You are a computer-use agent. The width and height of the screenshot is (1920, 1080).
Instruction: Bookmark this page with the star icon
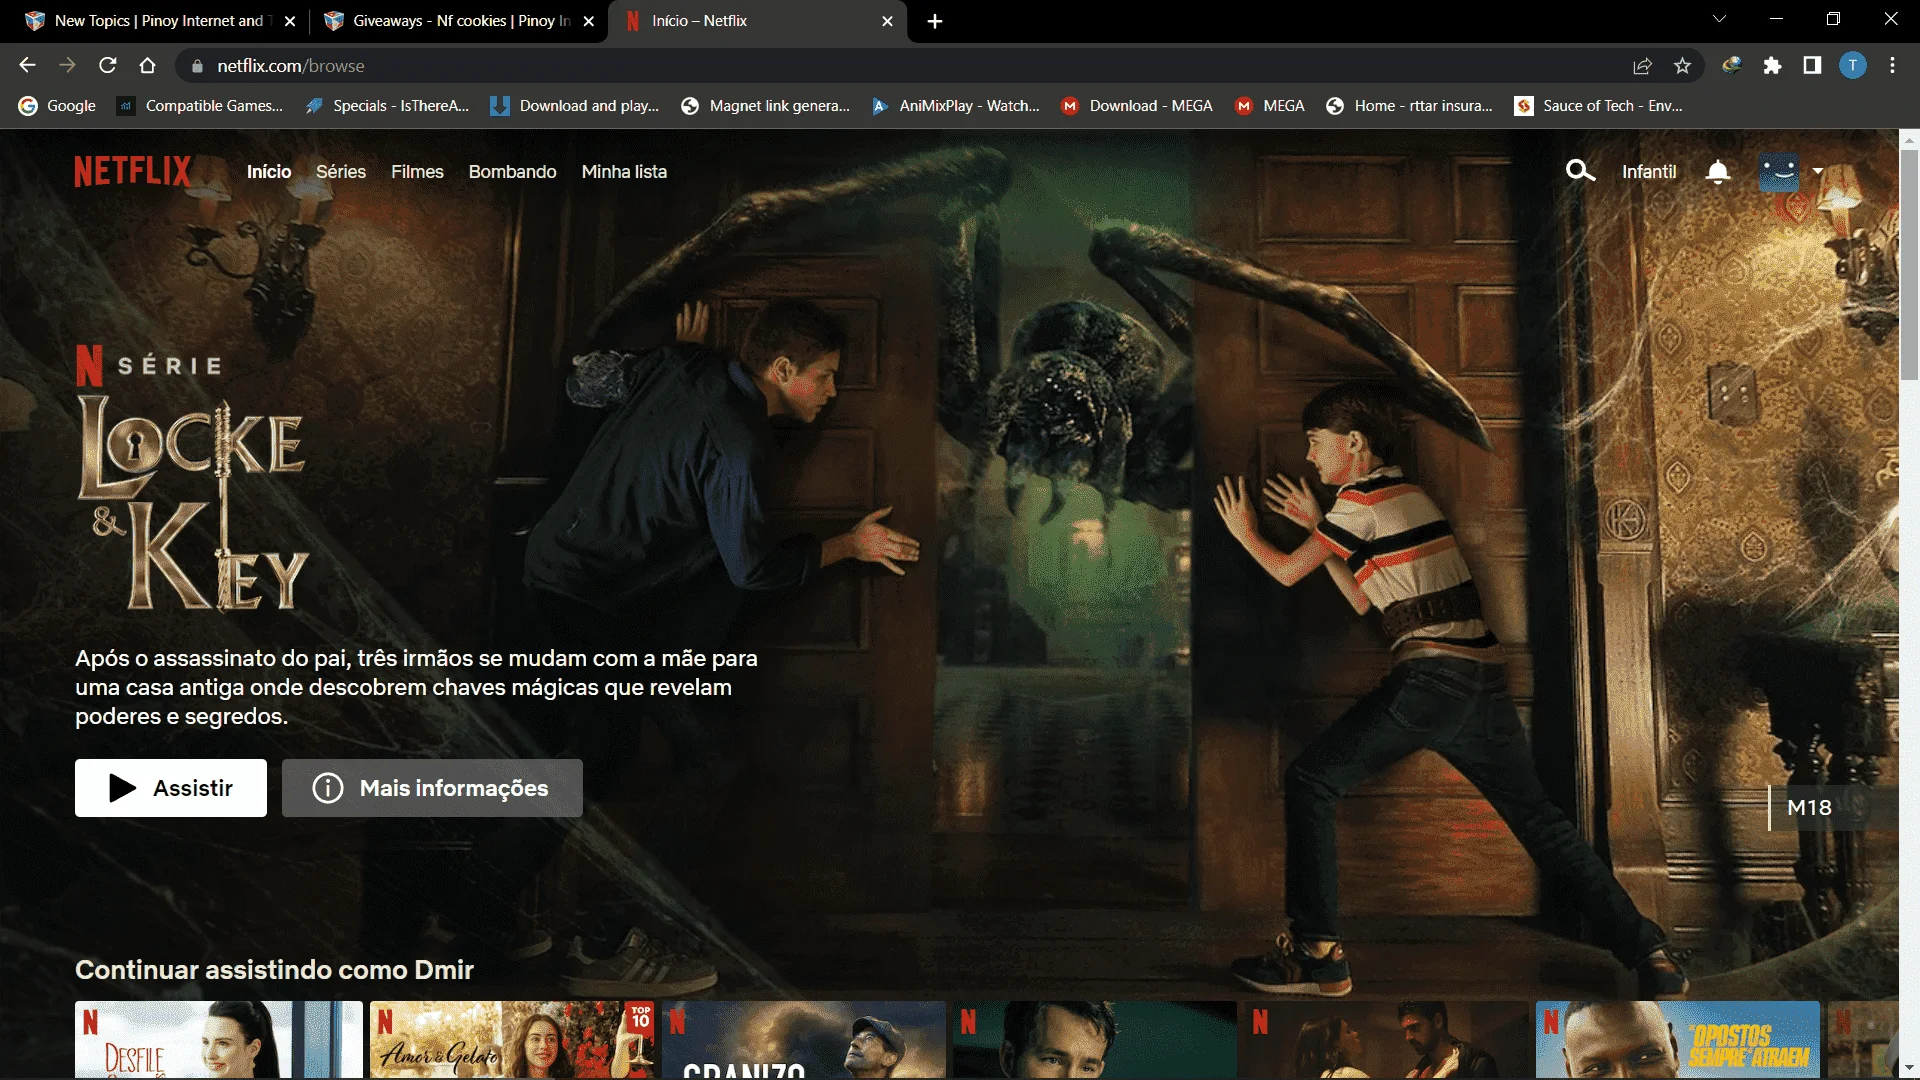click(x=1682, y=66)
